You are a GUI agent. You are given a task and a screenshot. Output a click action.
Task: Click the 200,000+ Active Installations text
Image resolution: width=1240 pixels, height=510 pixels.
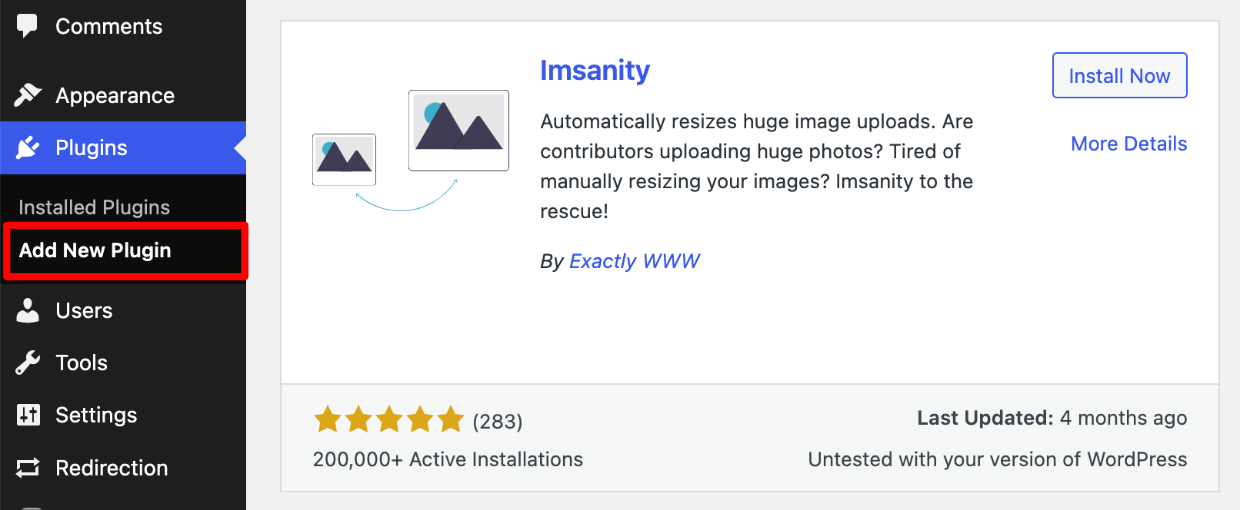pos(448,460)
